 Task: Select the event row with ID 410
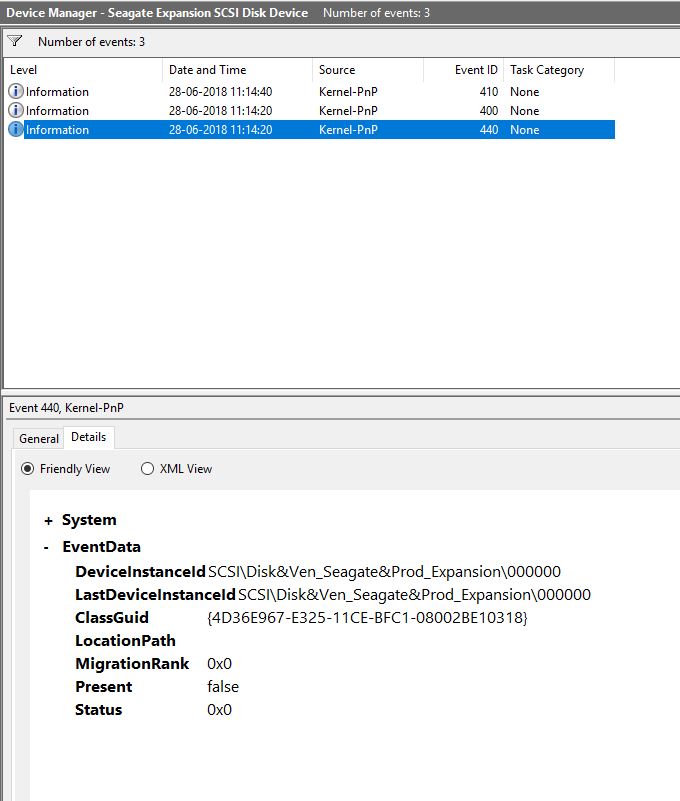coord(310,91)
